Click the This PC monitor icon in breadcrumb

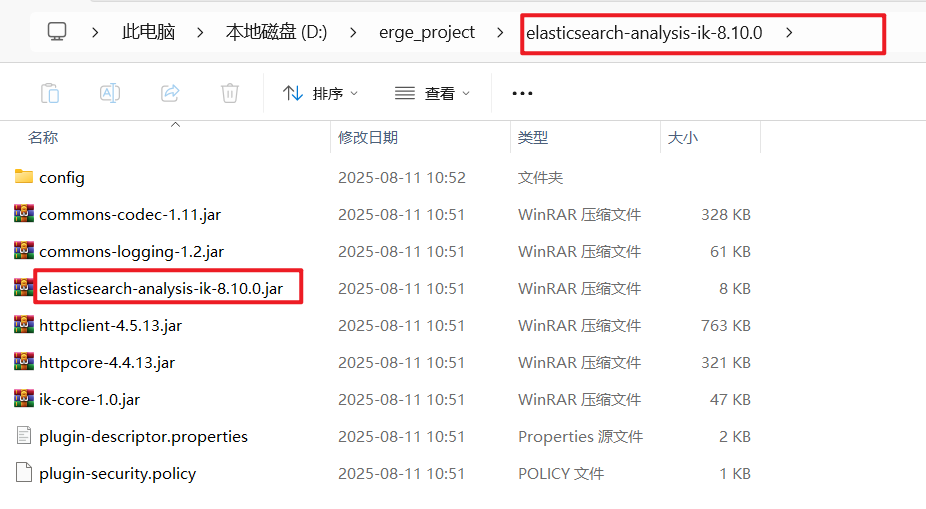click(57, 31)
